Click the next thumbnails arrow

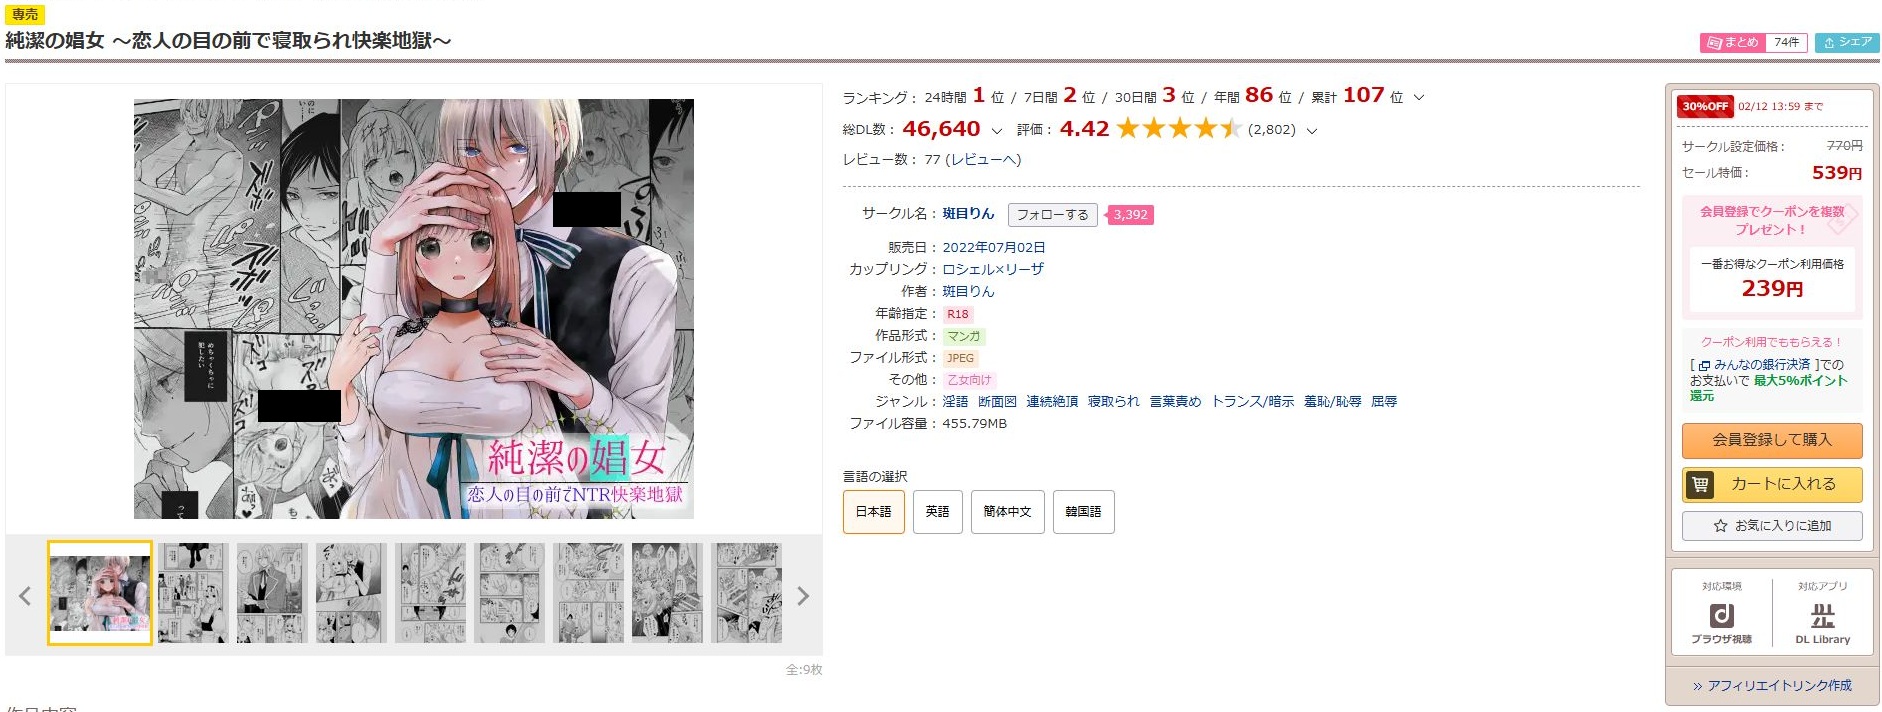point(802,596)
